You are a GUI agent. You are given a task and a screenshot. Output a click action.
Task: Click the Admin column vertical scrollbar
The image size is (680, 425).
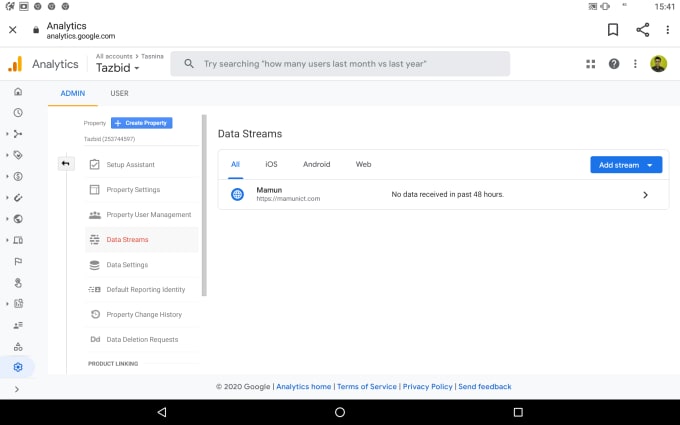[204, 205]
